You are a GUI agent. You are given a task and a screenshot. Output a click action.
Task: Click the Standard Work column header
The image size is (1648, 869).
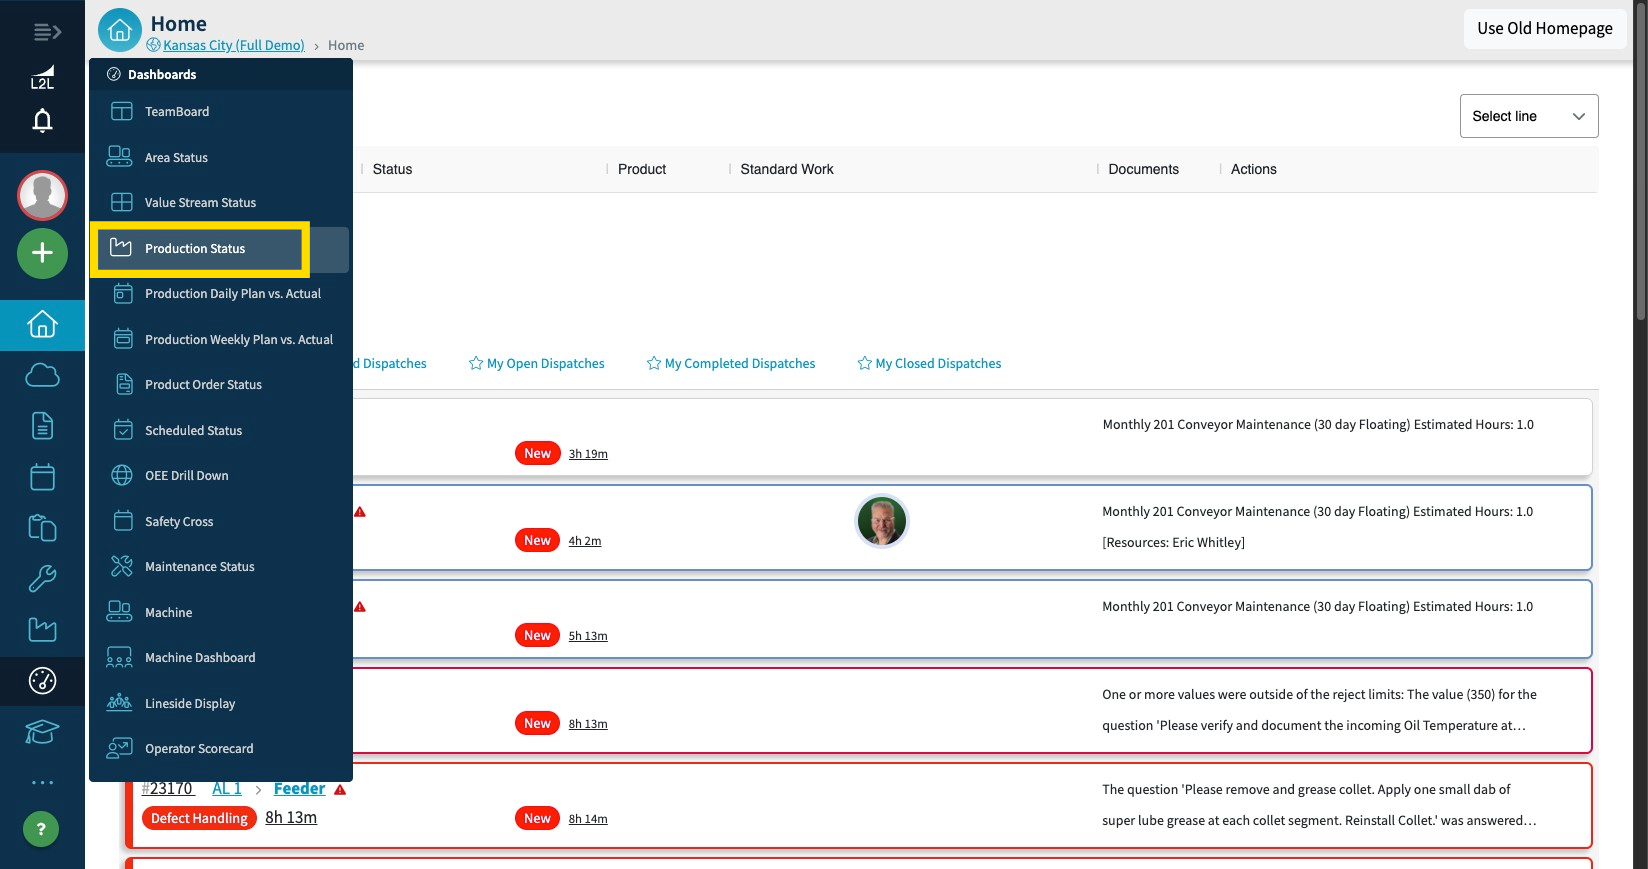pos(787,169)
